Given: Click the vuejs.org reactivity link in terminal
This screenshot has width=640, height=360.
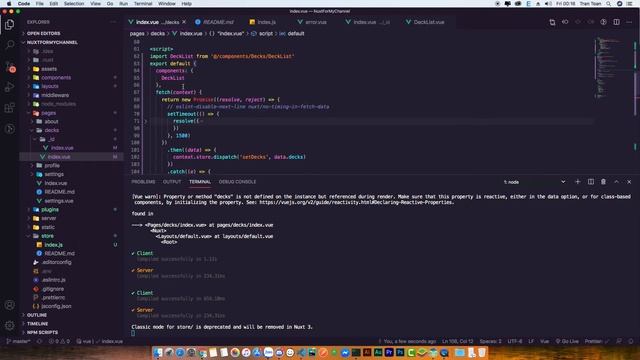Looking at the screenshot, I should (356, 202).
